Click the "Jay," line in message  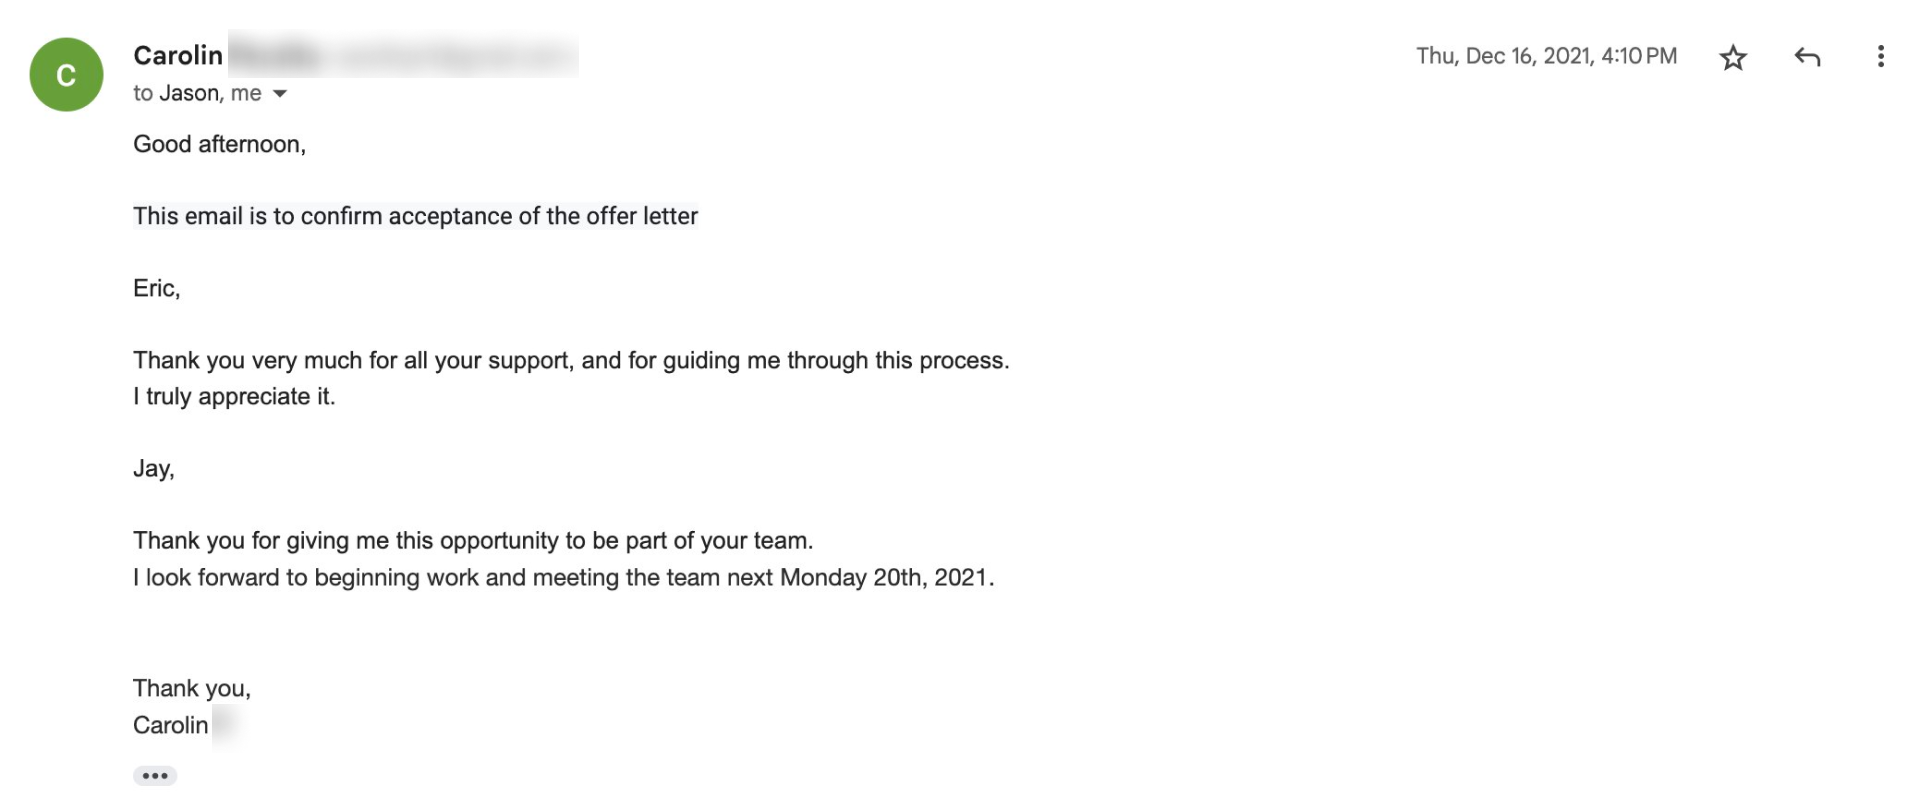point(154,468)
